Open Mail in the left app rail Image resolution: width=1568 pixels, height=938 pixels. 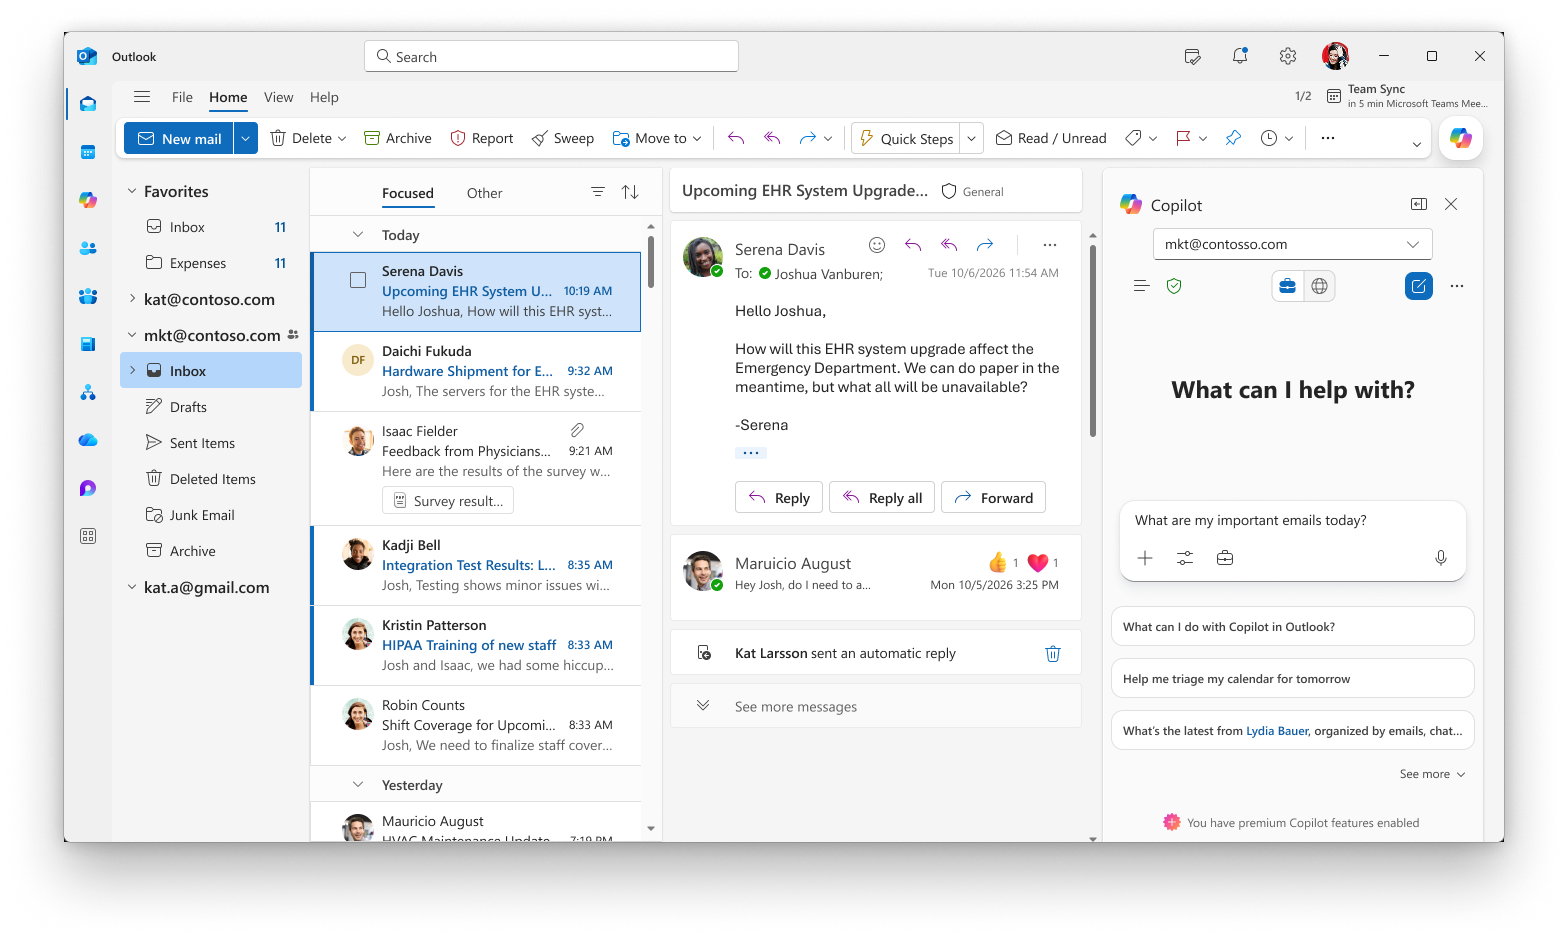88,104
